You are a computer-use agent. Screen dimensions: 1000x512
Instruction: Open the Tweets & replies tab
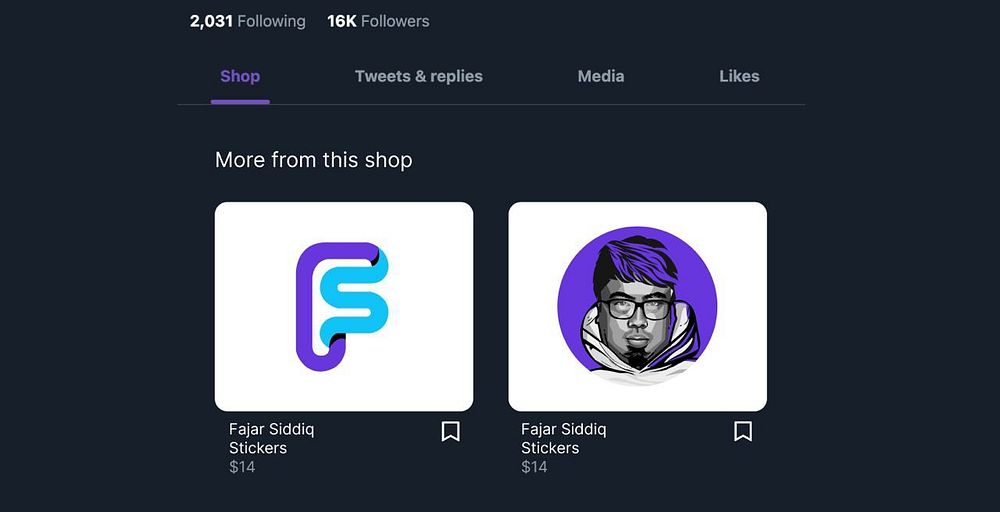pyautogui.click(x=418, y=76)
